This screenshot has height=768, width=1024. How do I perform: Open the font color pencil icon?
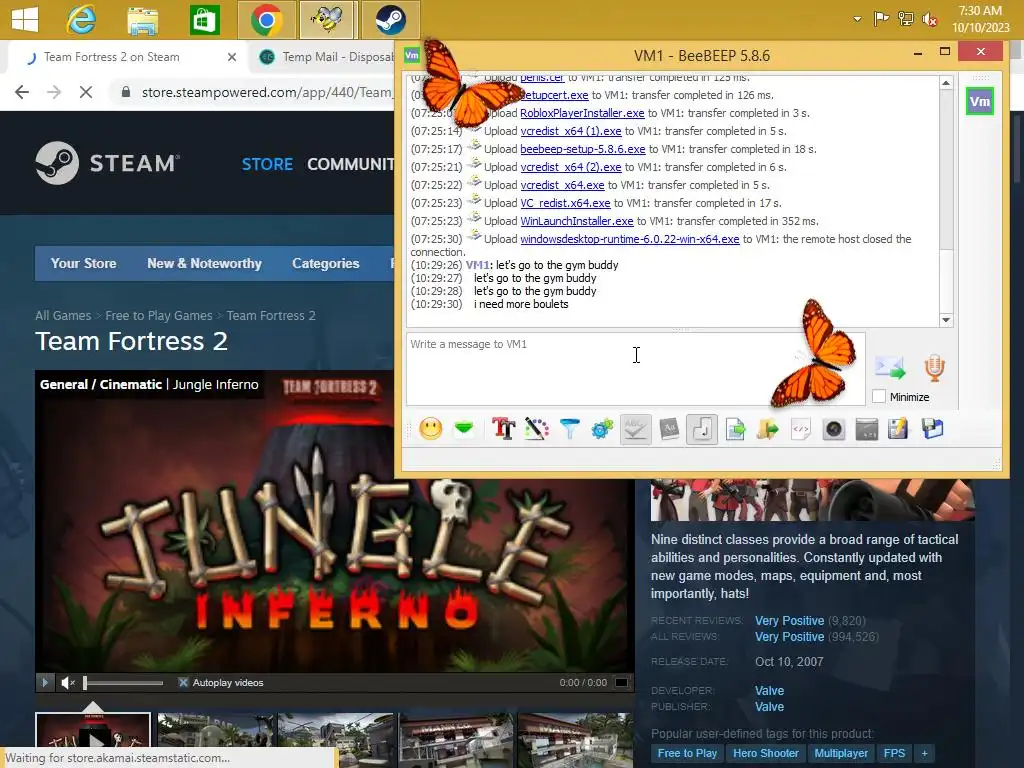[537, 429]
